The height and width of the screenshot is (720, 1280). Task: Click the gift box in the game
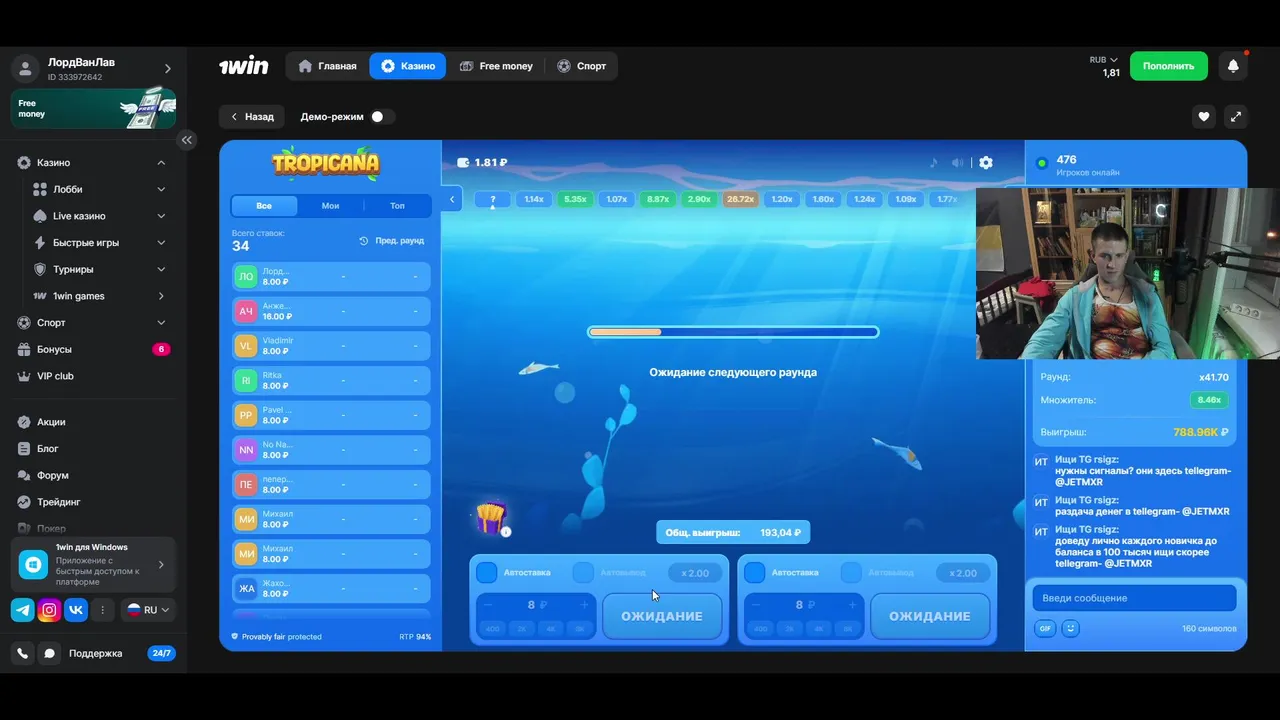[x=491, y=518]
